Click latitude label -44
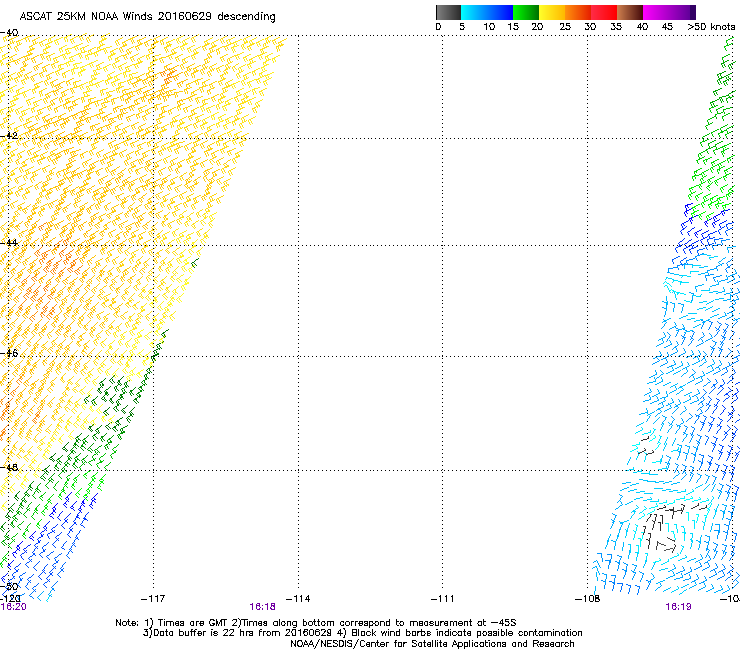 [9, 243]
